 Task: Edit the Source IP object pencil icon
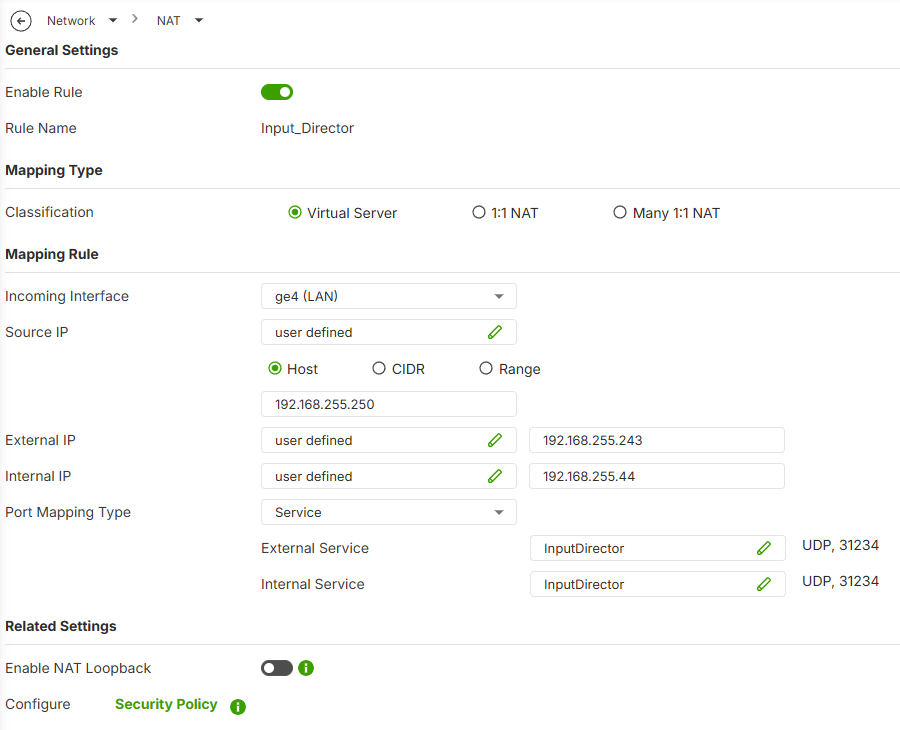(495, 332)
